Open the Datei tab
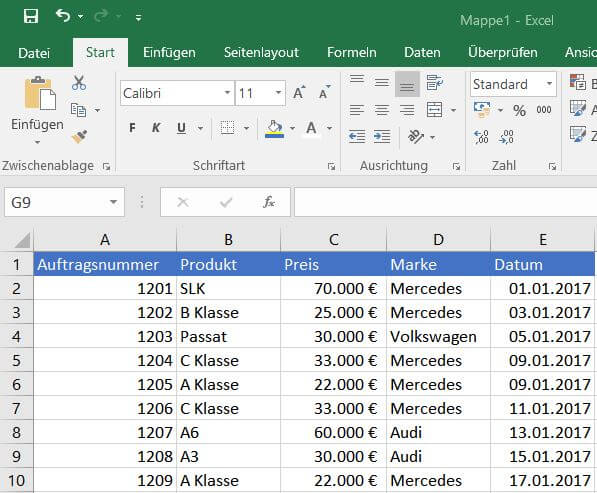 pyautogui.click(x=34, y=53)
